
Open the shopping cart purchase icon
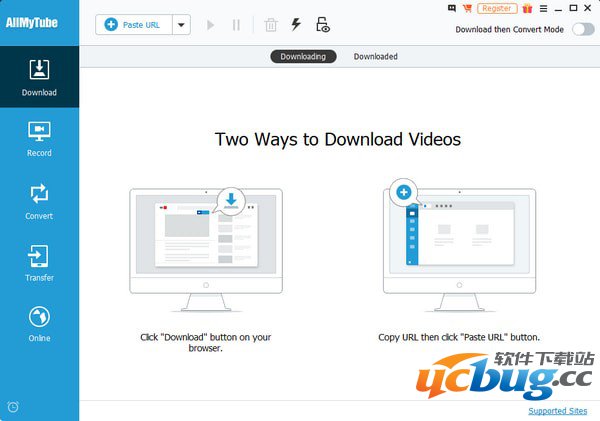click(x=464, y=8)
